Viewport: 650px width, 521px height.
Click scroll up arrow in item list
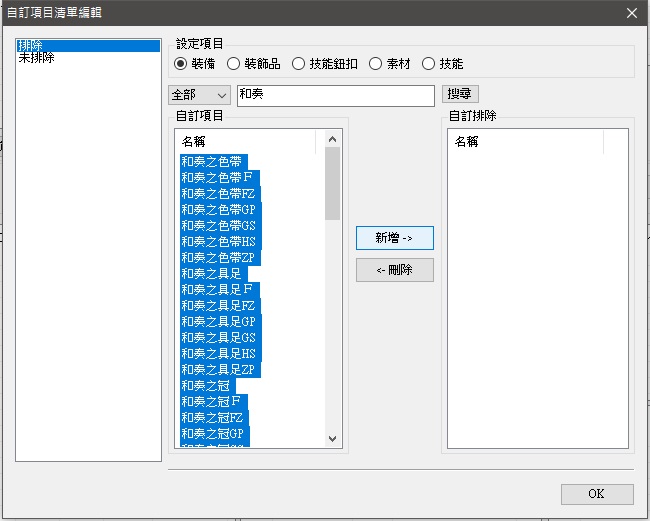332,140
